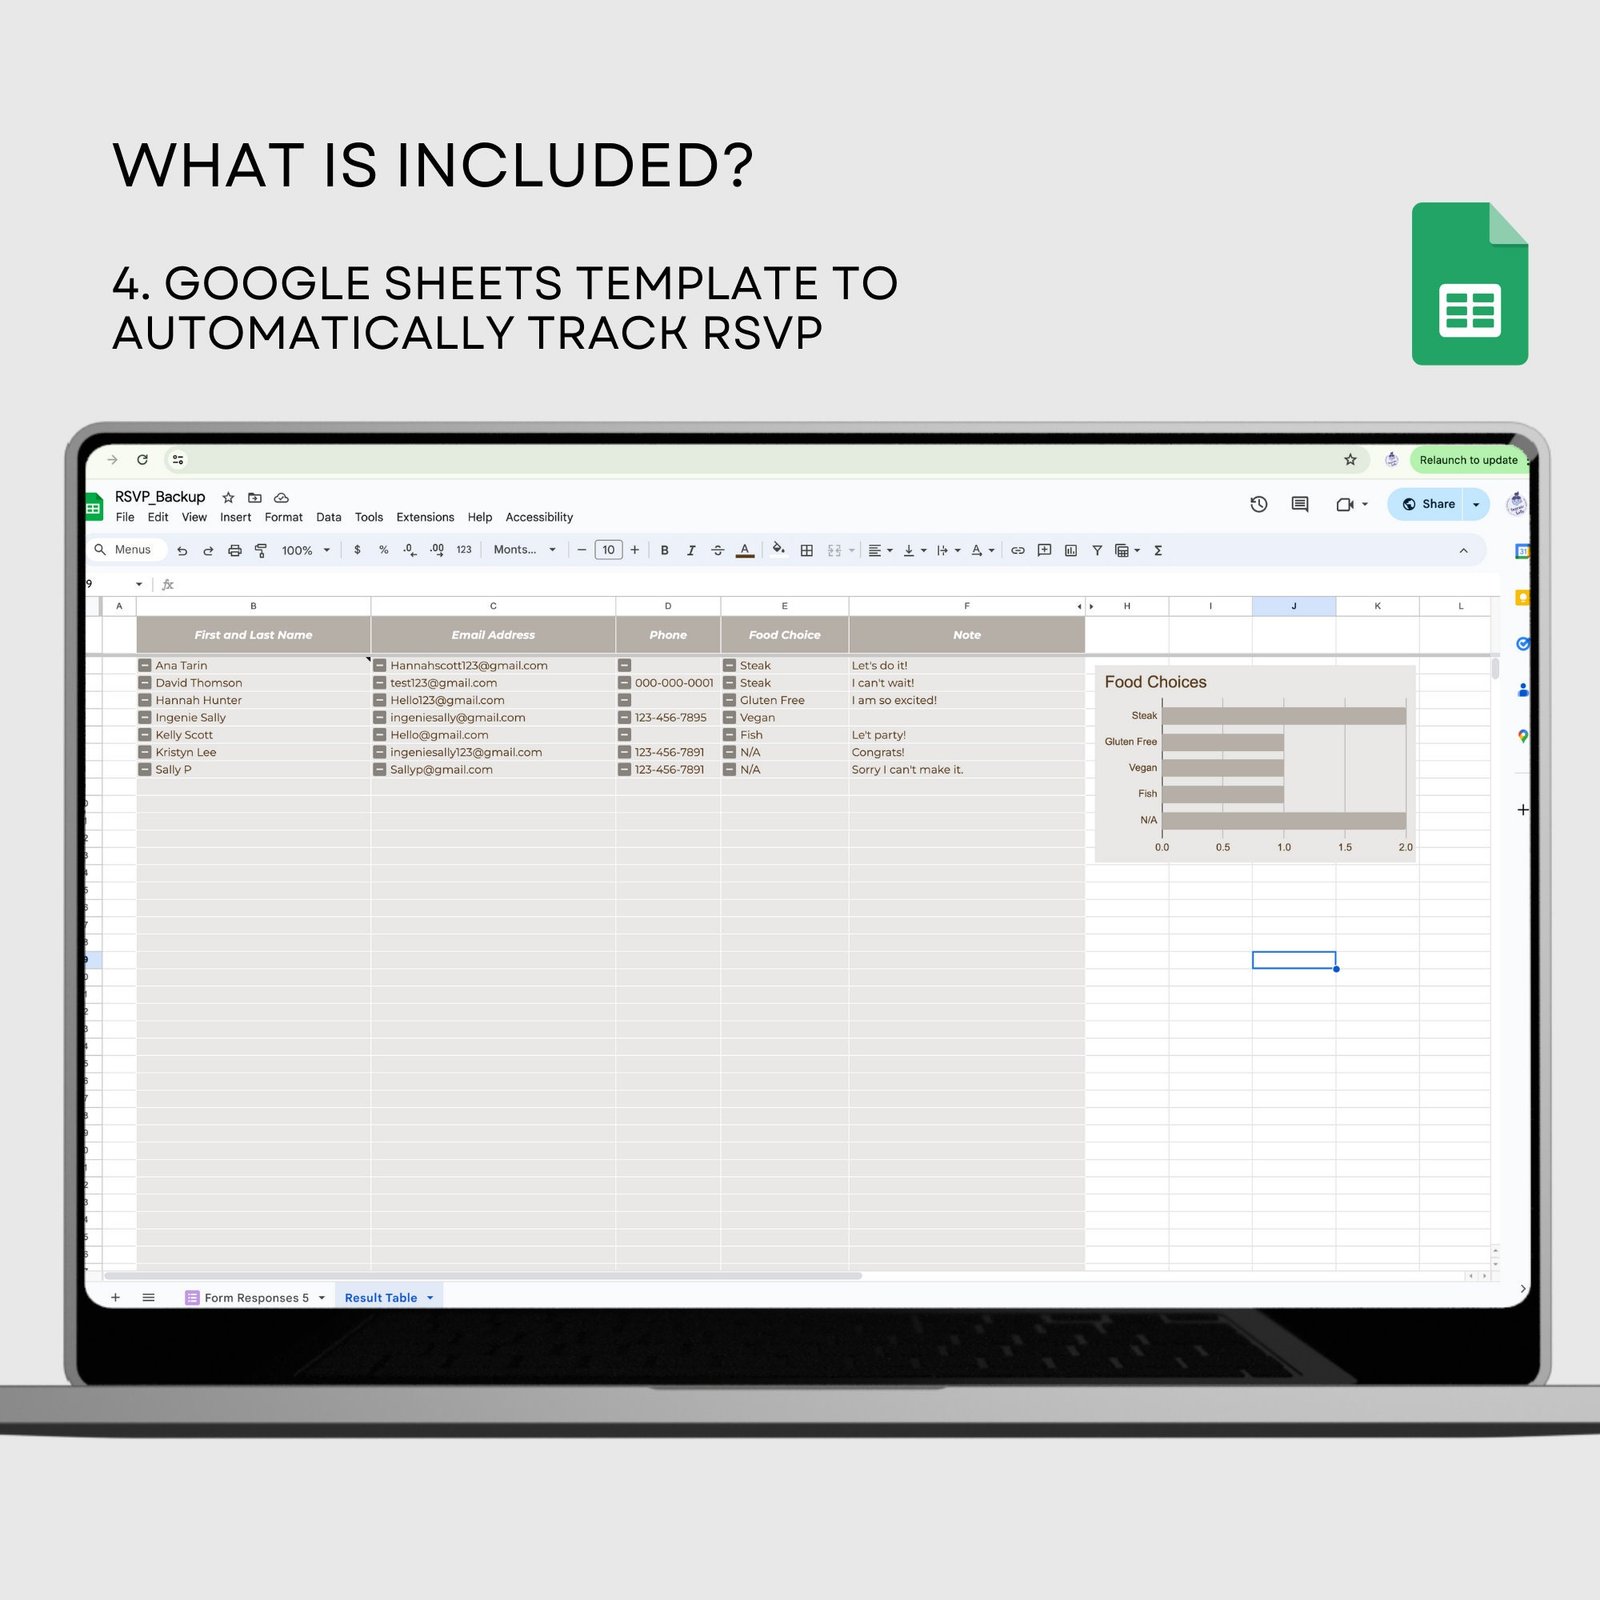
Task: Switch to Form Responses 5 tab
Action: click(x=256, y=1298)
